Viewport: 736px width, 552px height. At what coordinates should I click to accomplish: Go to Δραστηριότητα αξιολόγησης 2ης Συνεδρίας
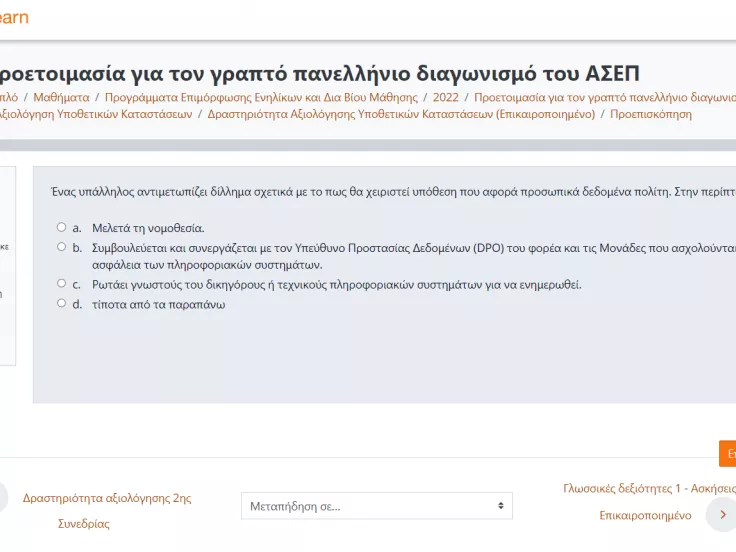coord(107,498)
